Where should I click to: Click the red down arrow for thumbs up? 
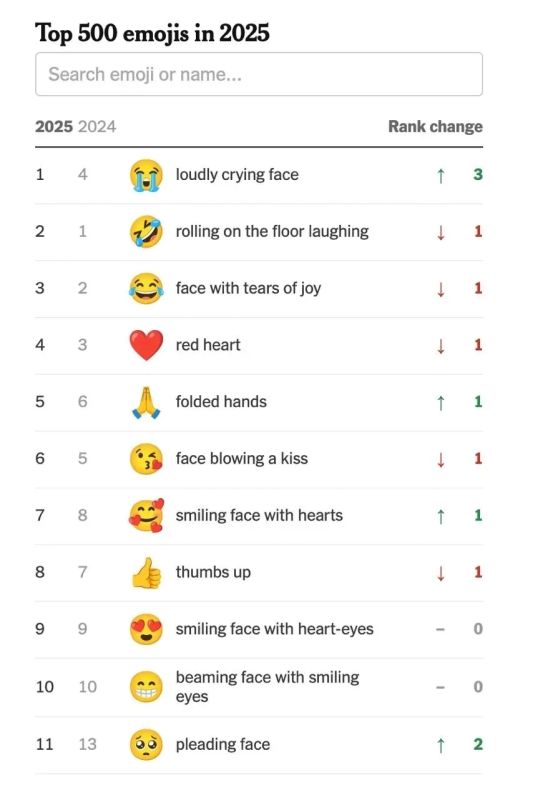click(441, 573)
